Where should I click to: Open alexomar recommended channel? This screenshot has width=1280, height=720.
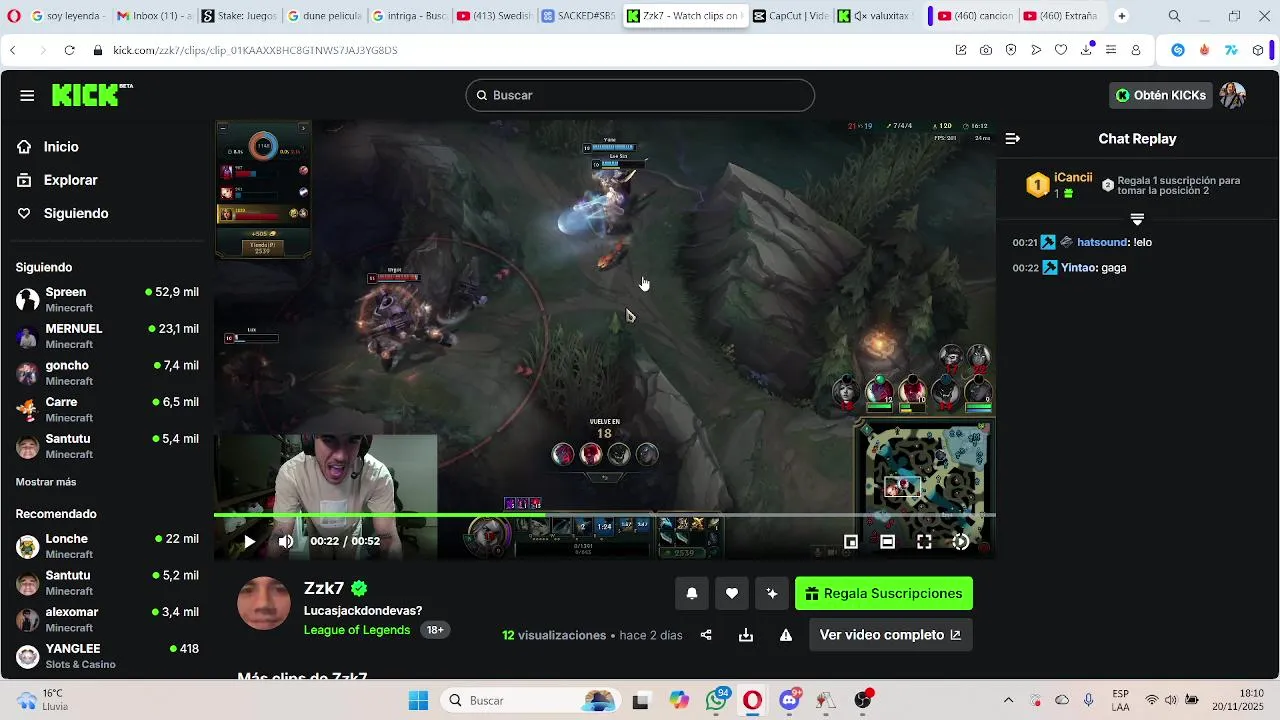pyautogui.click(x=107, y=619)
